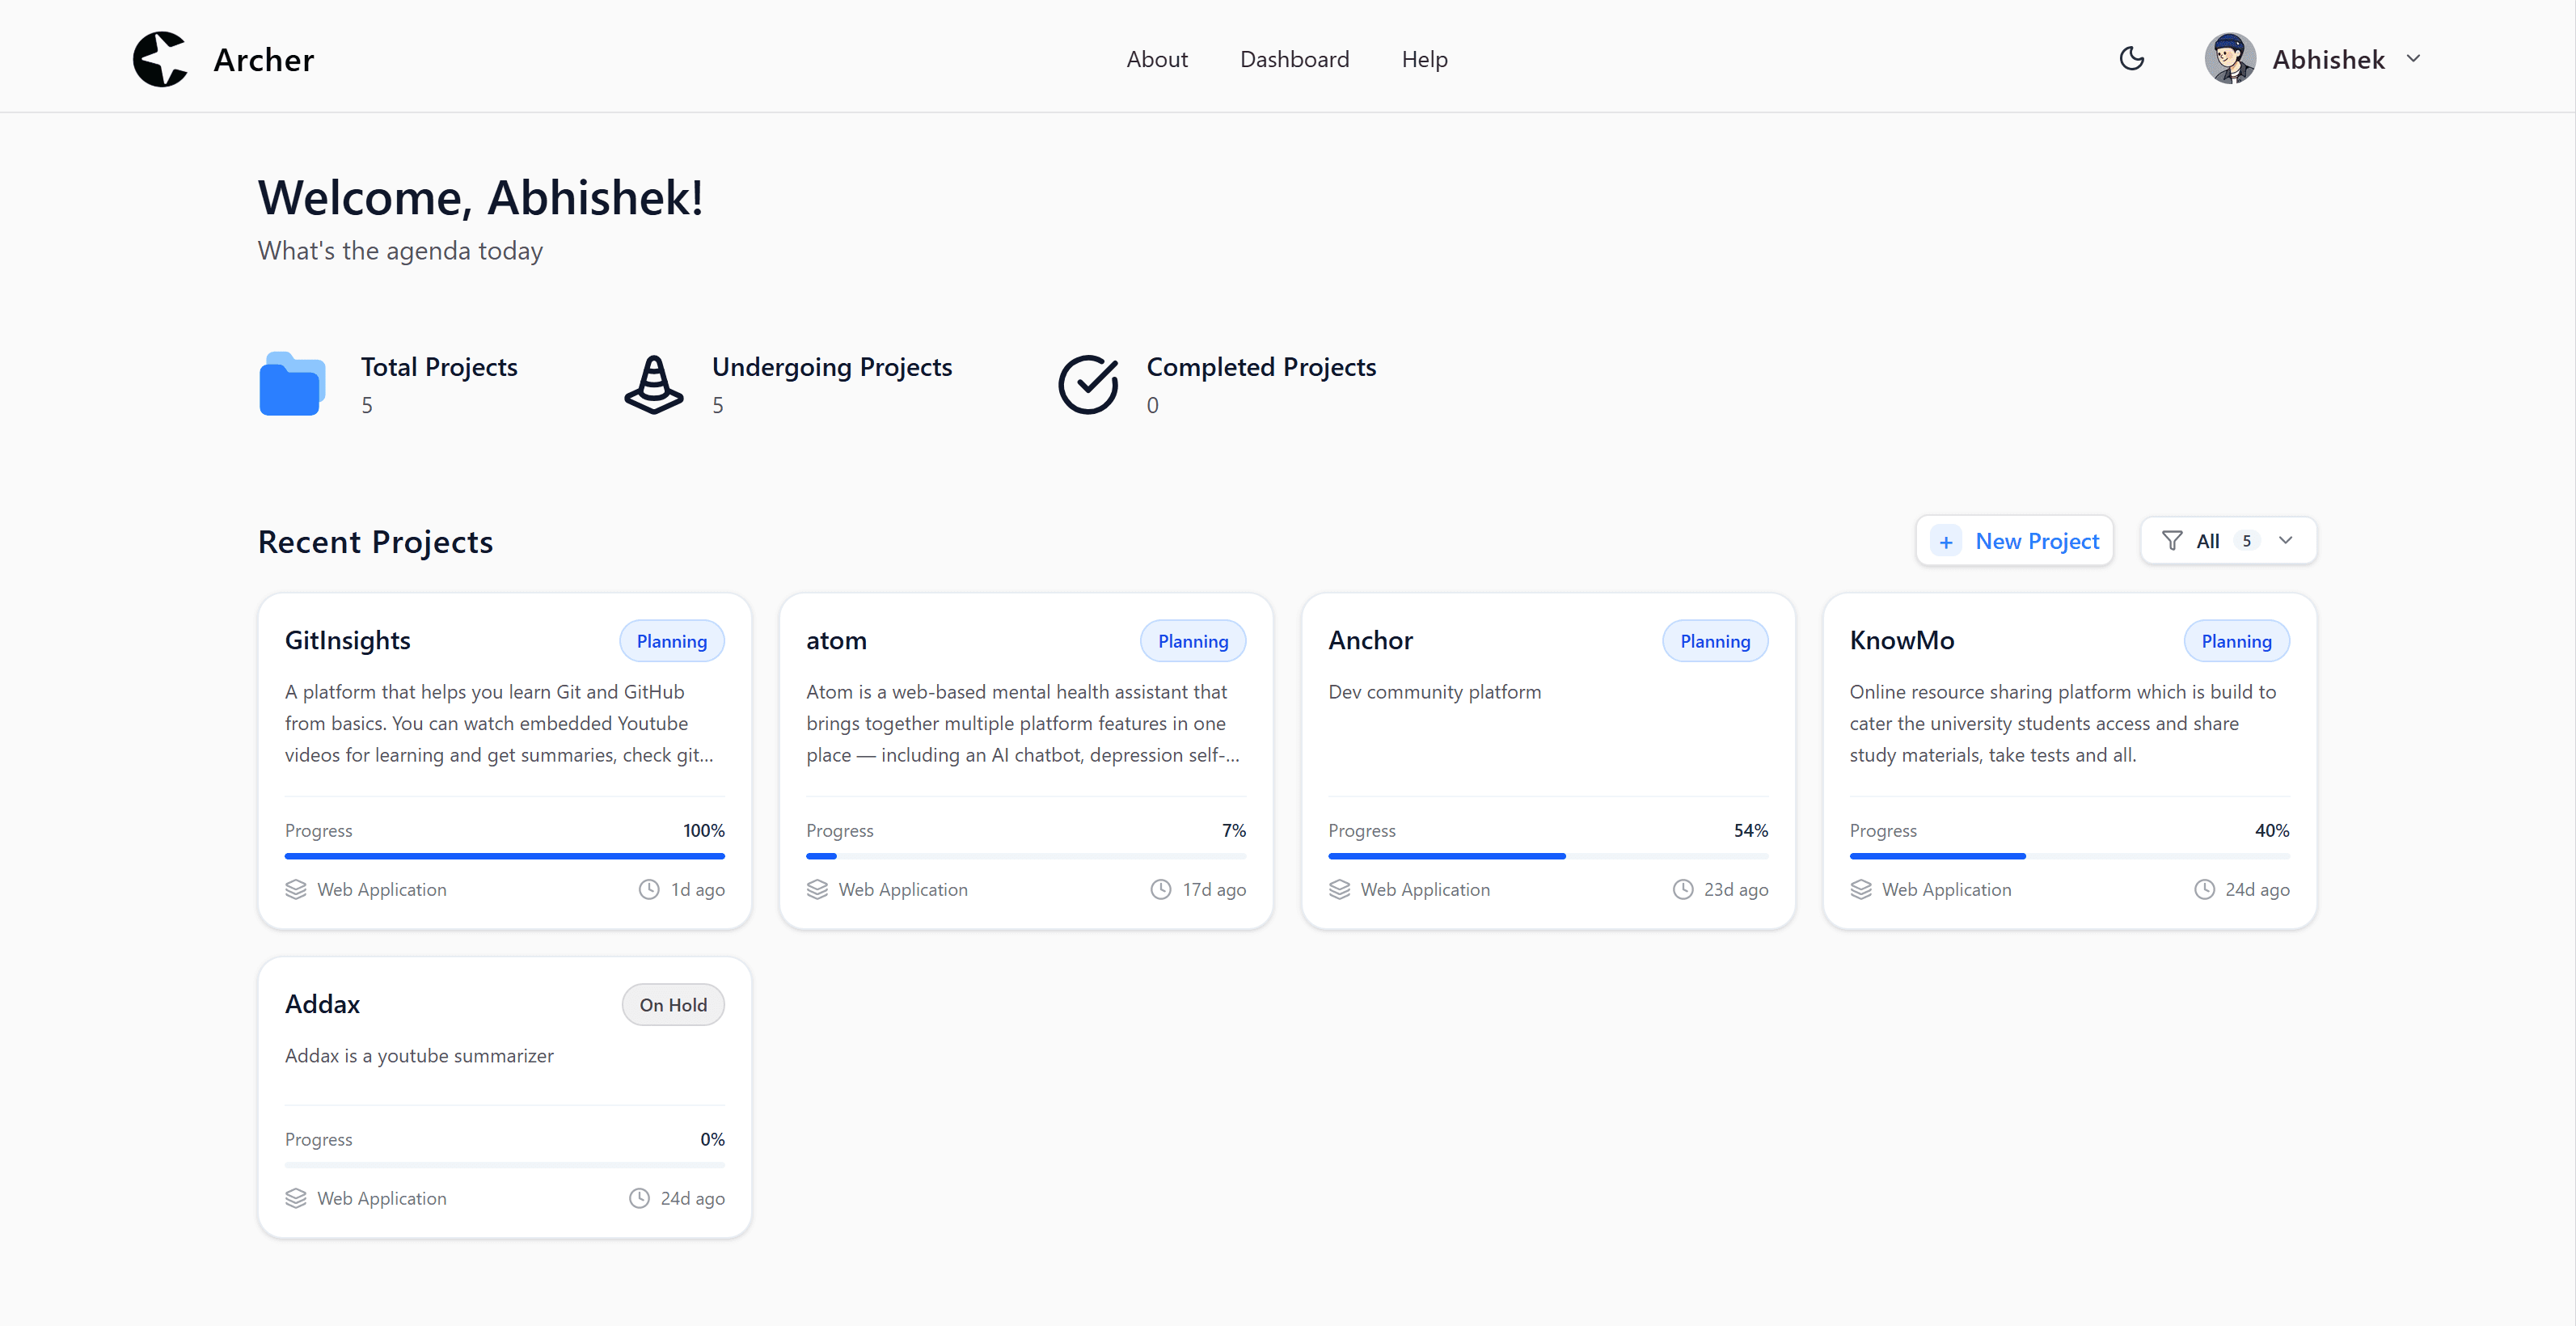This screenshot has width=2576, height=1326.
Task: Toggle dark mode moon icon
Action: click(x=2131, y=58)
